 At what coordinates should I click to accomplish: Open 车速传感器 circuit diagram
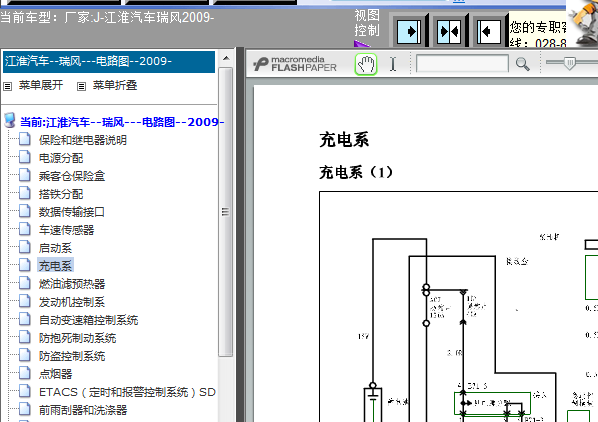(x=66, y=230)
